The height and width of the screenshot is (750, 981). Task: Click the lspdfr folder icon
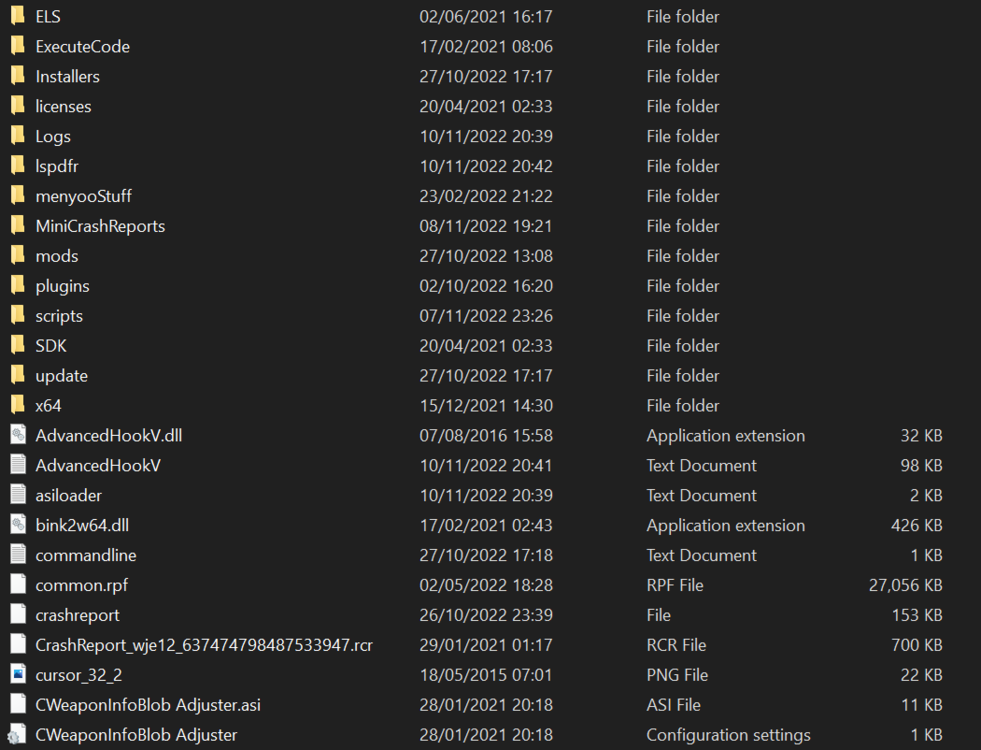(x=17, y=165)
